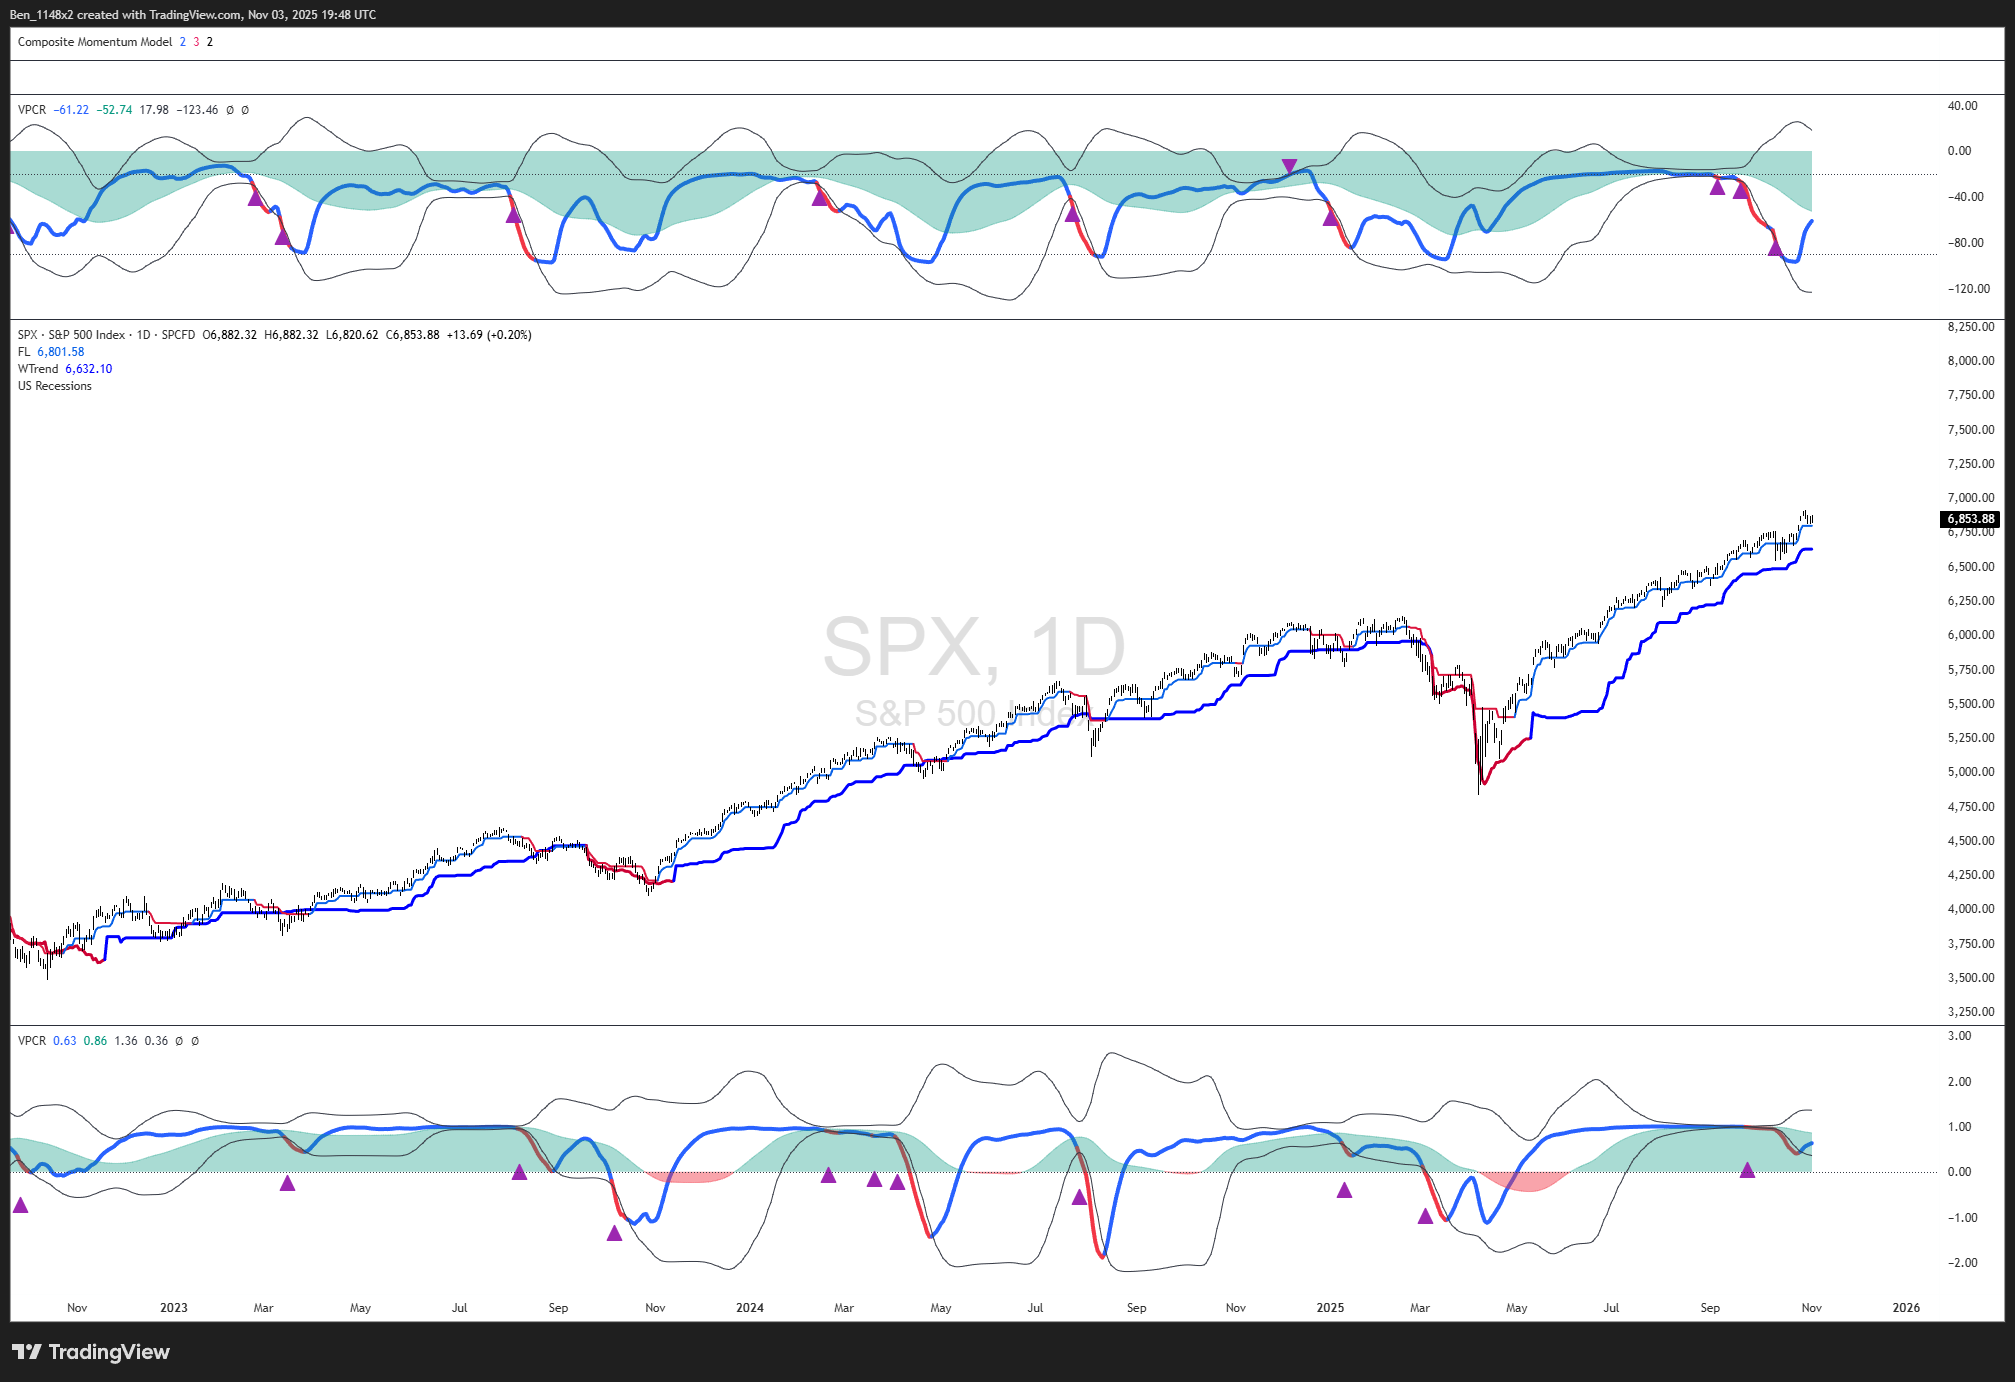2015x1382 pixels.
Task: Click the purple triangle near Sep 2025 in bottom pane
Action: pyautogui.click(x=1747, y=1170)
